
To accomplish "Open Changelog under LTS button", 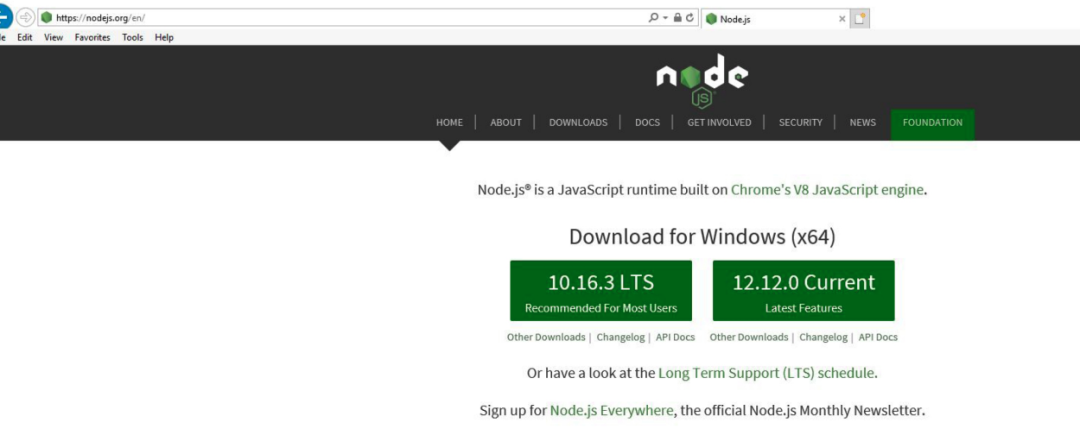I will [x=621, y=338].
